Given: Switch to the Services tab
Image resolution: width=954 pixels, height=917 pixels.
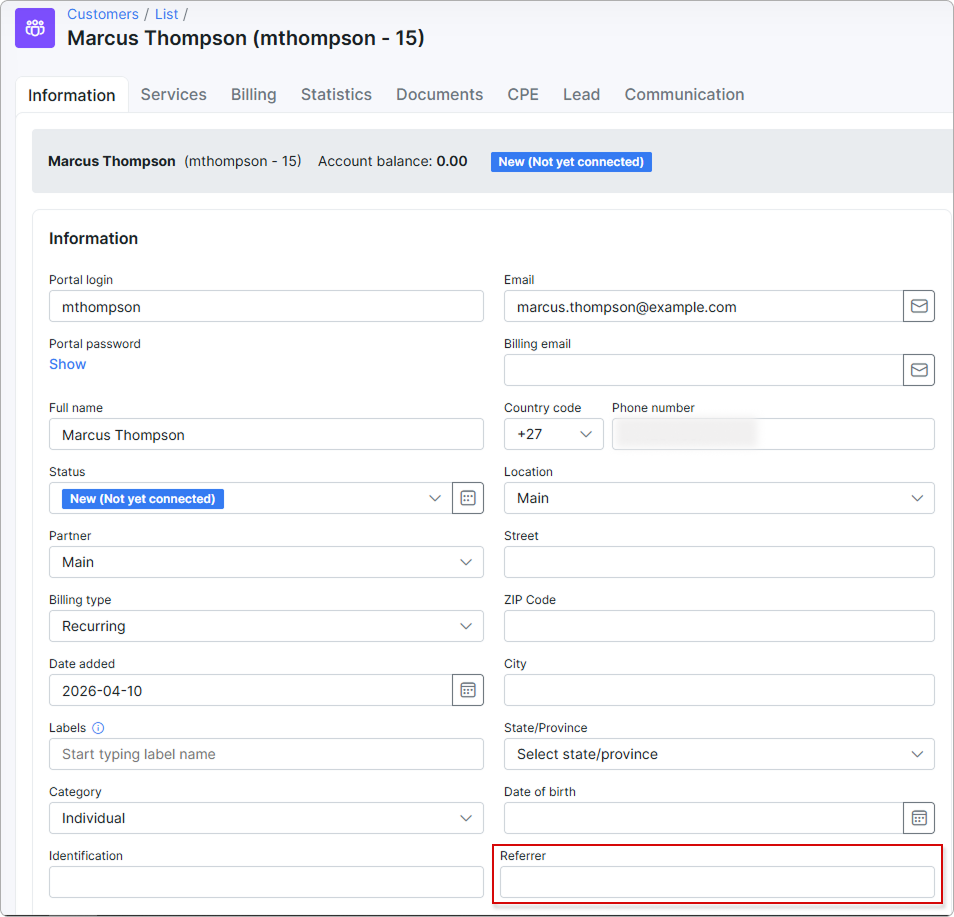Looking at the screenshot, I should point(173,94).
